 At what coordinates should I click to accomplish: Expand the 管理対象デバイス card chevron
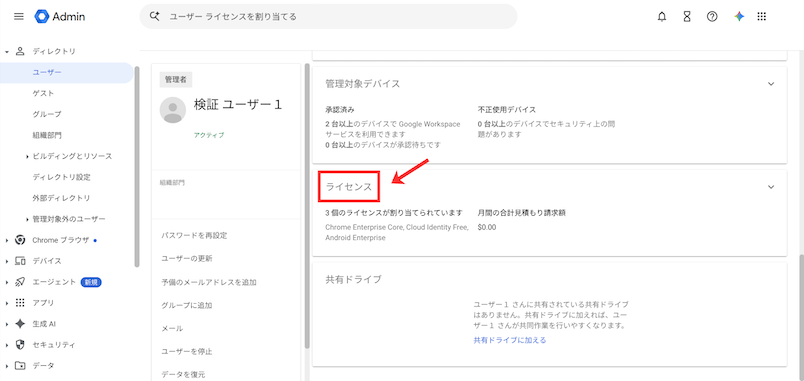pos(771,84)
